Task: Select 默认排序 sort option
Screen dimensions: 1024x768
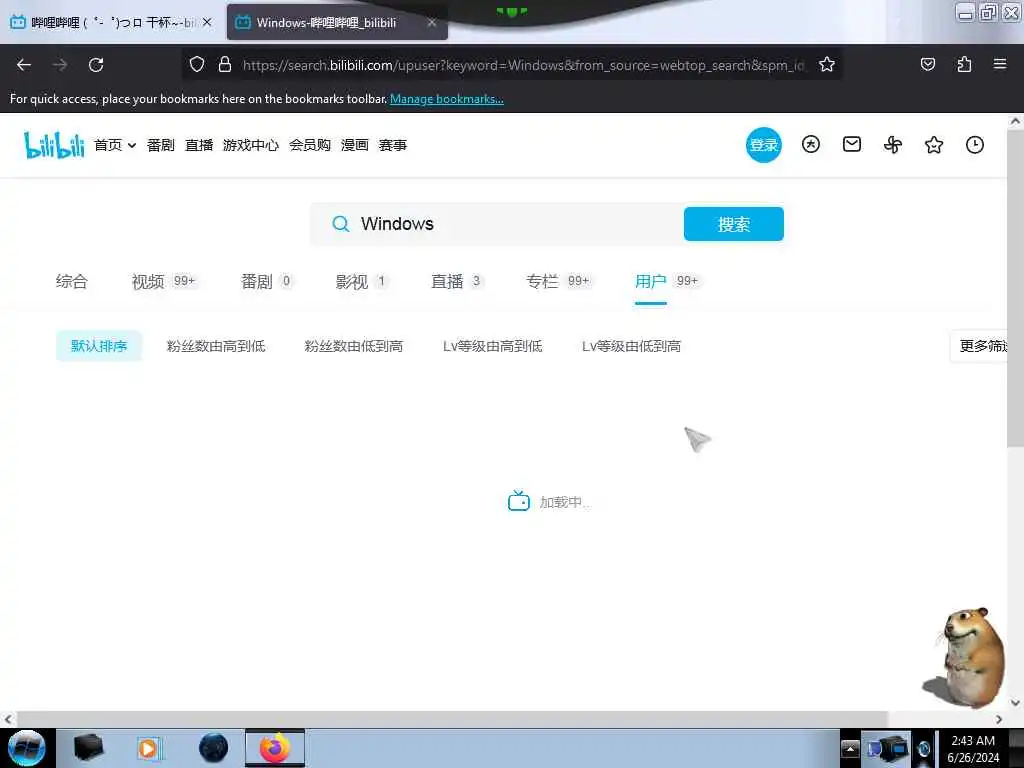Action: click(x=99, y=346)
